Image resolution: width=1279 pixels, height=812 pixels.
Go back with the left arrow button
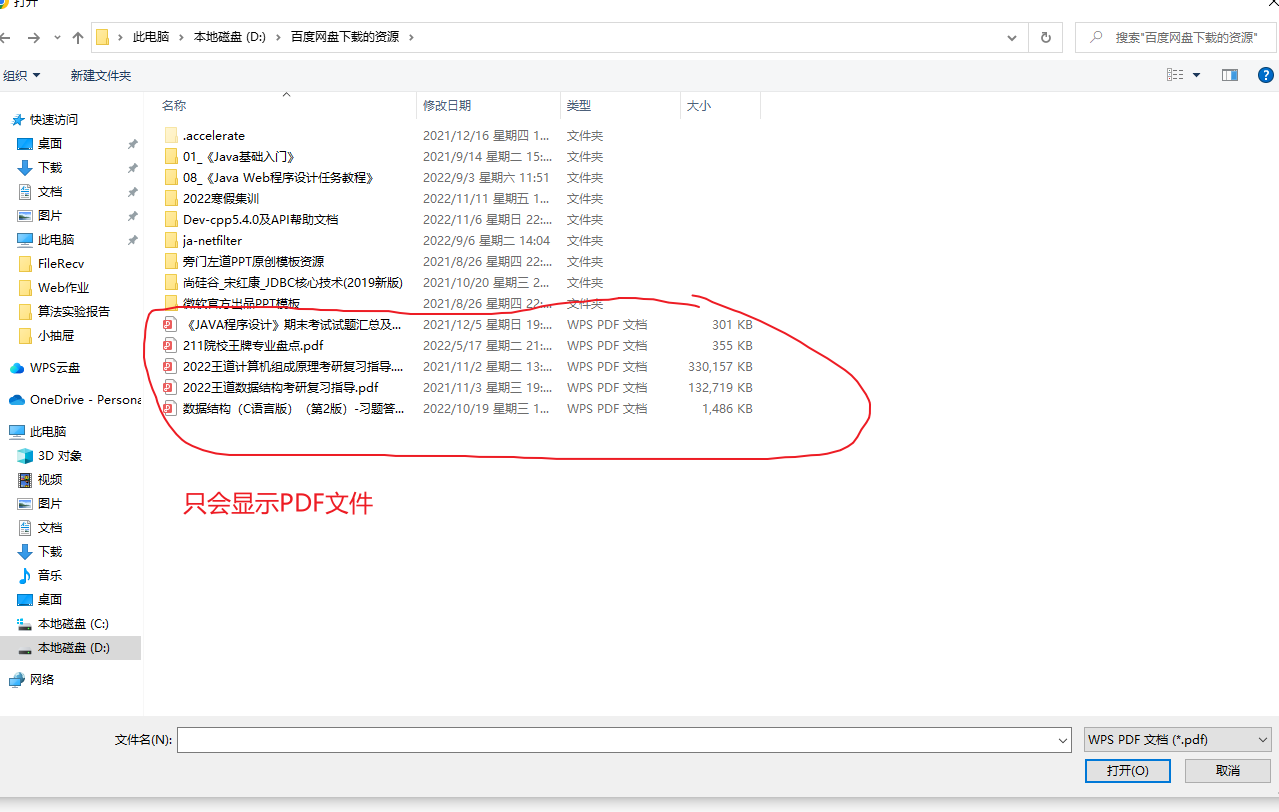pyautogui.click(x=6, y=38)
